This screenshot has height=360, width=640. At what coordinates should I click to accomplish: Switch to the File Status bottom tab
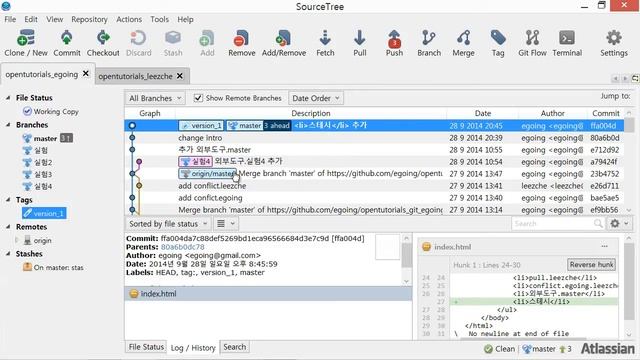(x=146, y=347)
